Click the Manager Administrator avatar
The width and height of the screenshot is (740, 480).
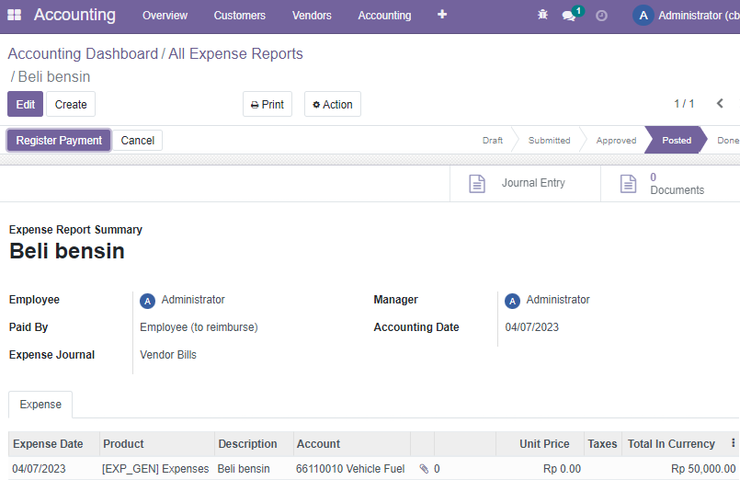click(x=512, y=301)
